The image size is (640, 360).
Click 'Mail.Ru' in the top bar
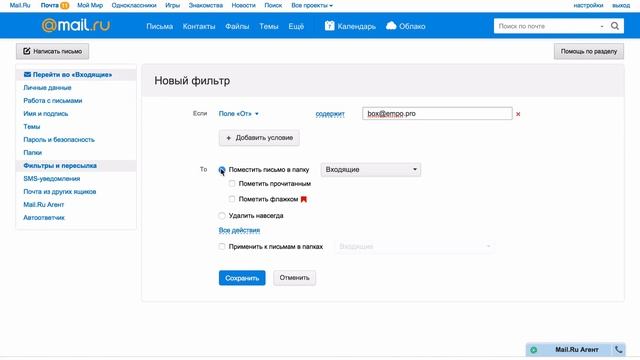[x=20, y=5]
